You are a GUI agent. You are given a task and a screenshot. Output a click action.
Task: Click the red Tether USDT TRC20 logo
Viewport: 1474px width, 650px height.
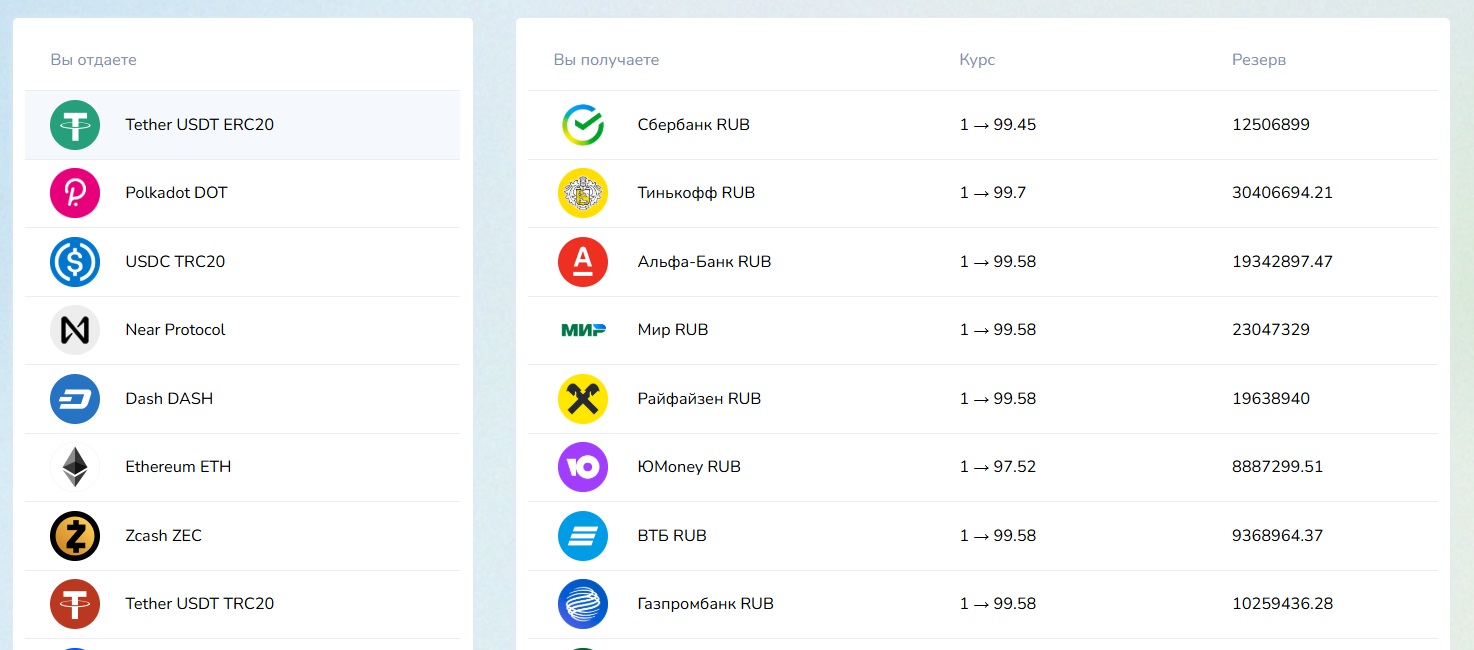pos(75,604)
